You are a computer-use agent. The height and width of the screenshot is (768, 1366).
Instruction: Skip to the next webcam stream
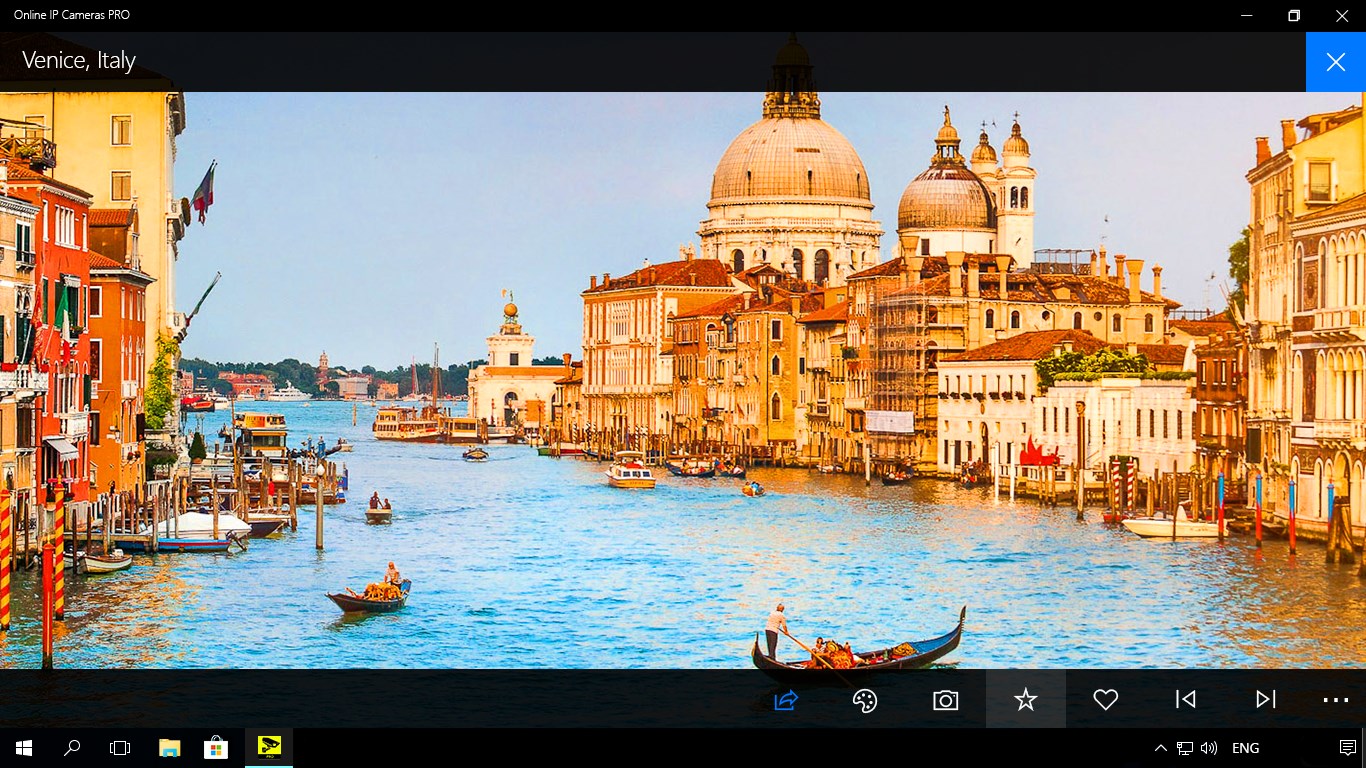click(1265, 700)
